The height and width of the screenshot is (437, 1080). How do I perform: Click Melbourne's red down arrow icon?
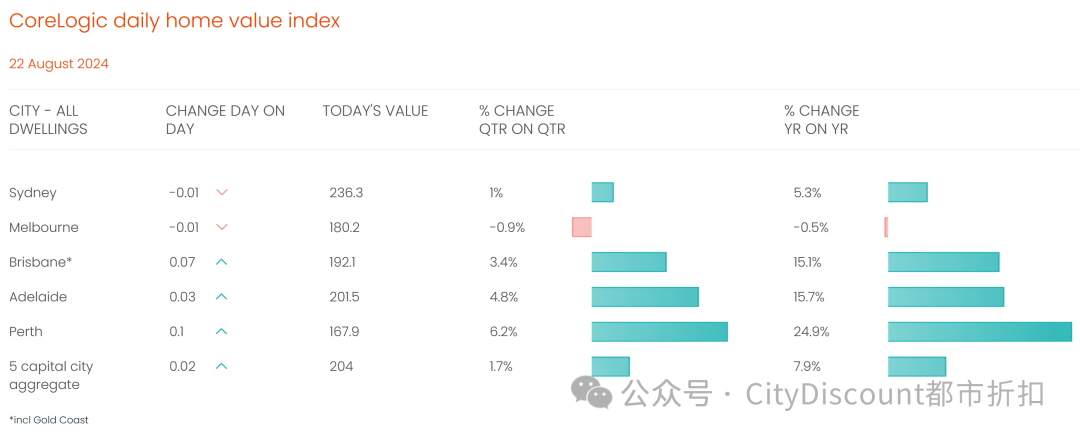[x=222, y=227]
